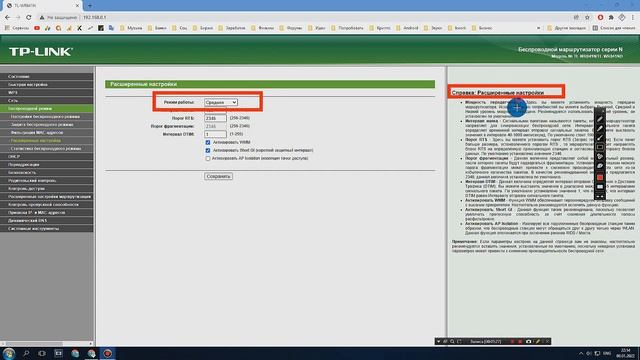Open Динамический DNS menu item

point(47,220)
